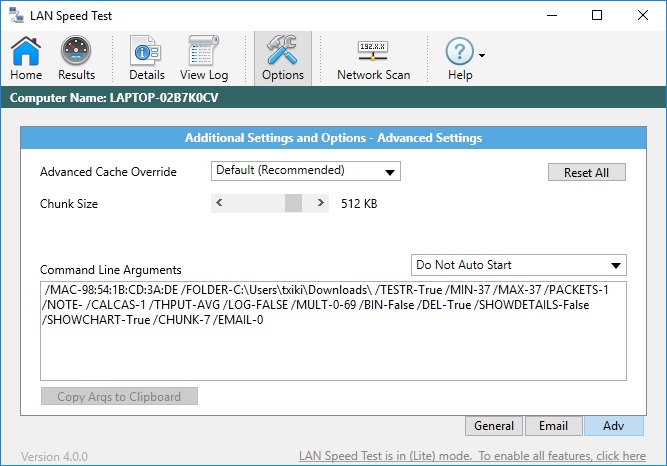Expand the Help dropdown arrow
The height and width of the screenshot is (466, 667).
point(482,55)
